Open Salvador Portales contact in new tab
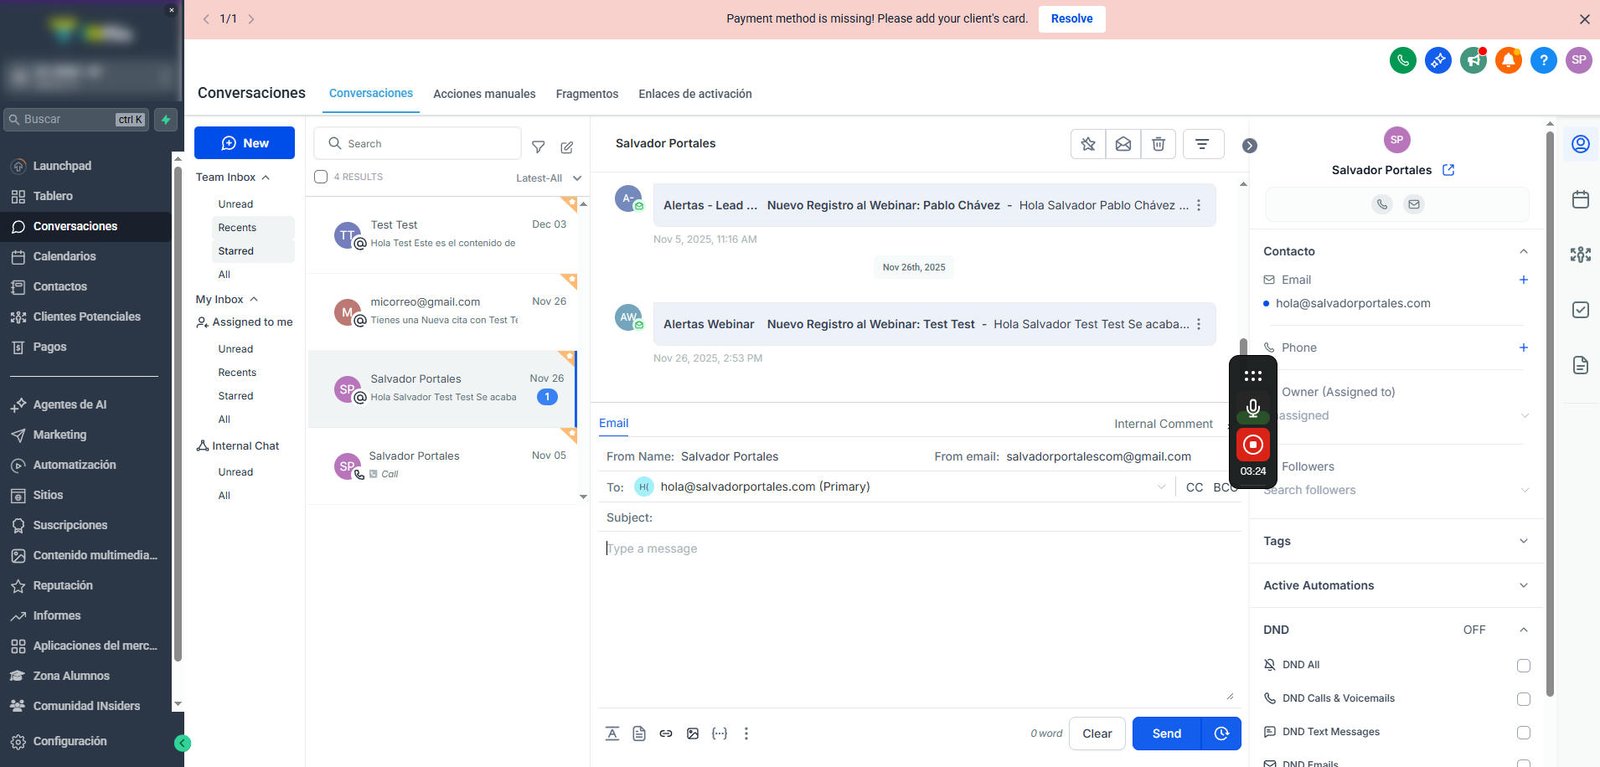 click(1449, 170)
